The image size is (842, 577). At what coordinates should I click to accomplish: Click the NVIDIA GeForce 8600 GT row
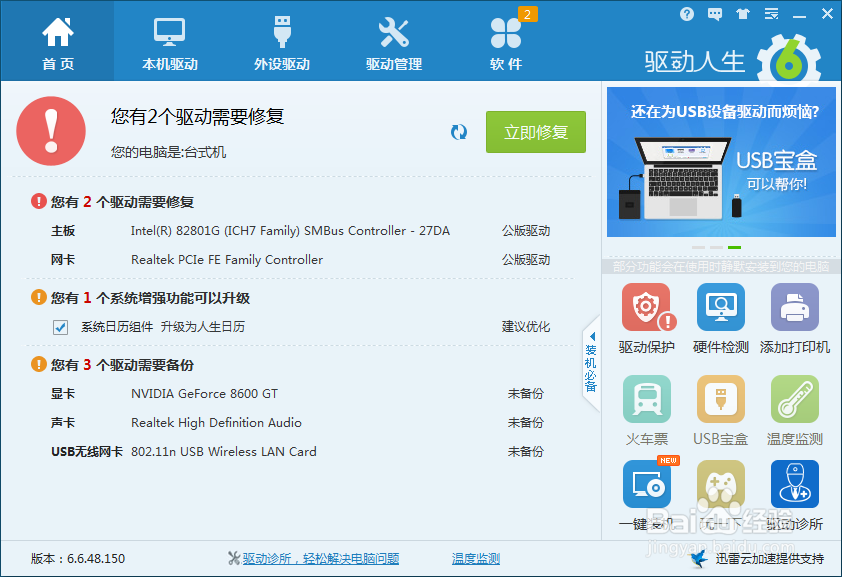298,394
